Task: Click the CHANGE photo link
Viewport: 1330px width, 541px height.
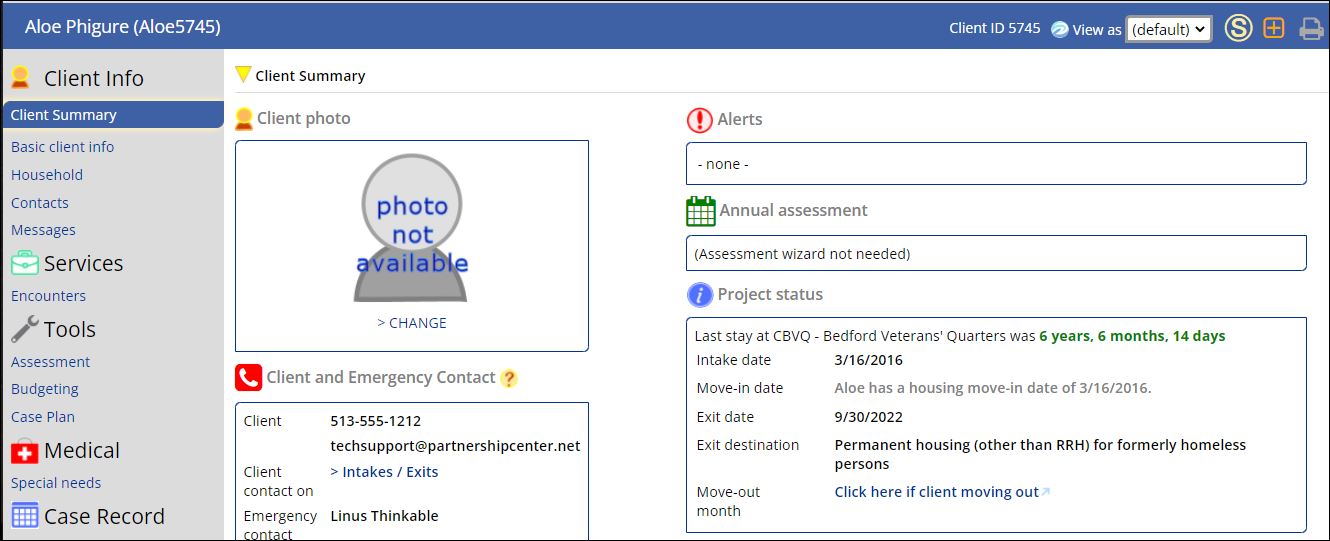Action: pyautogui.click(x=412, y=323)
